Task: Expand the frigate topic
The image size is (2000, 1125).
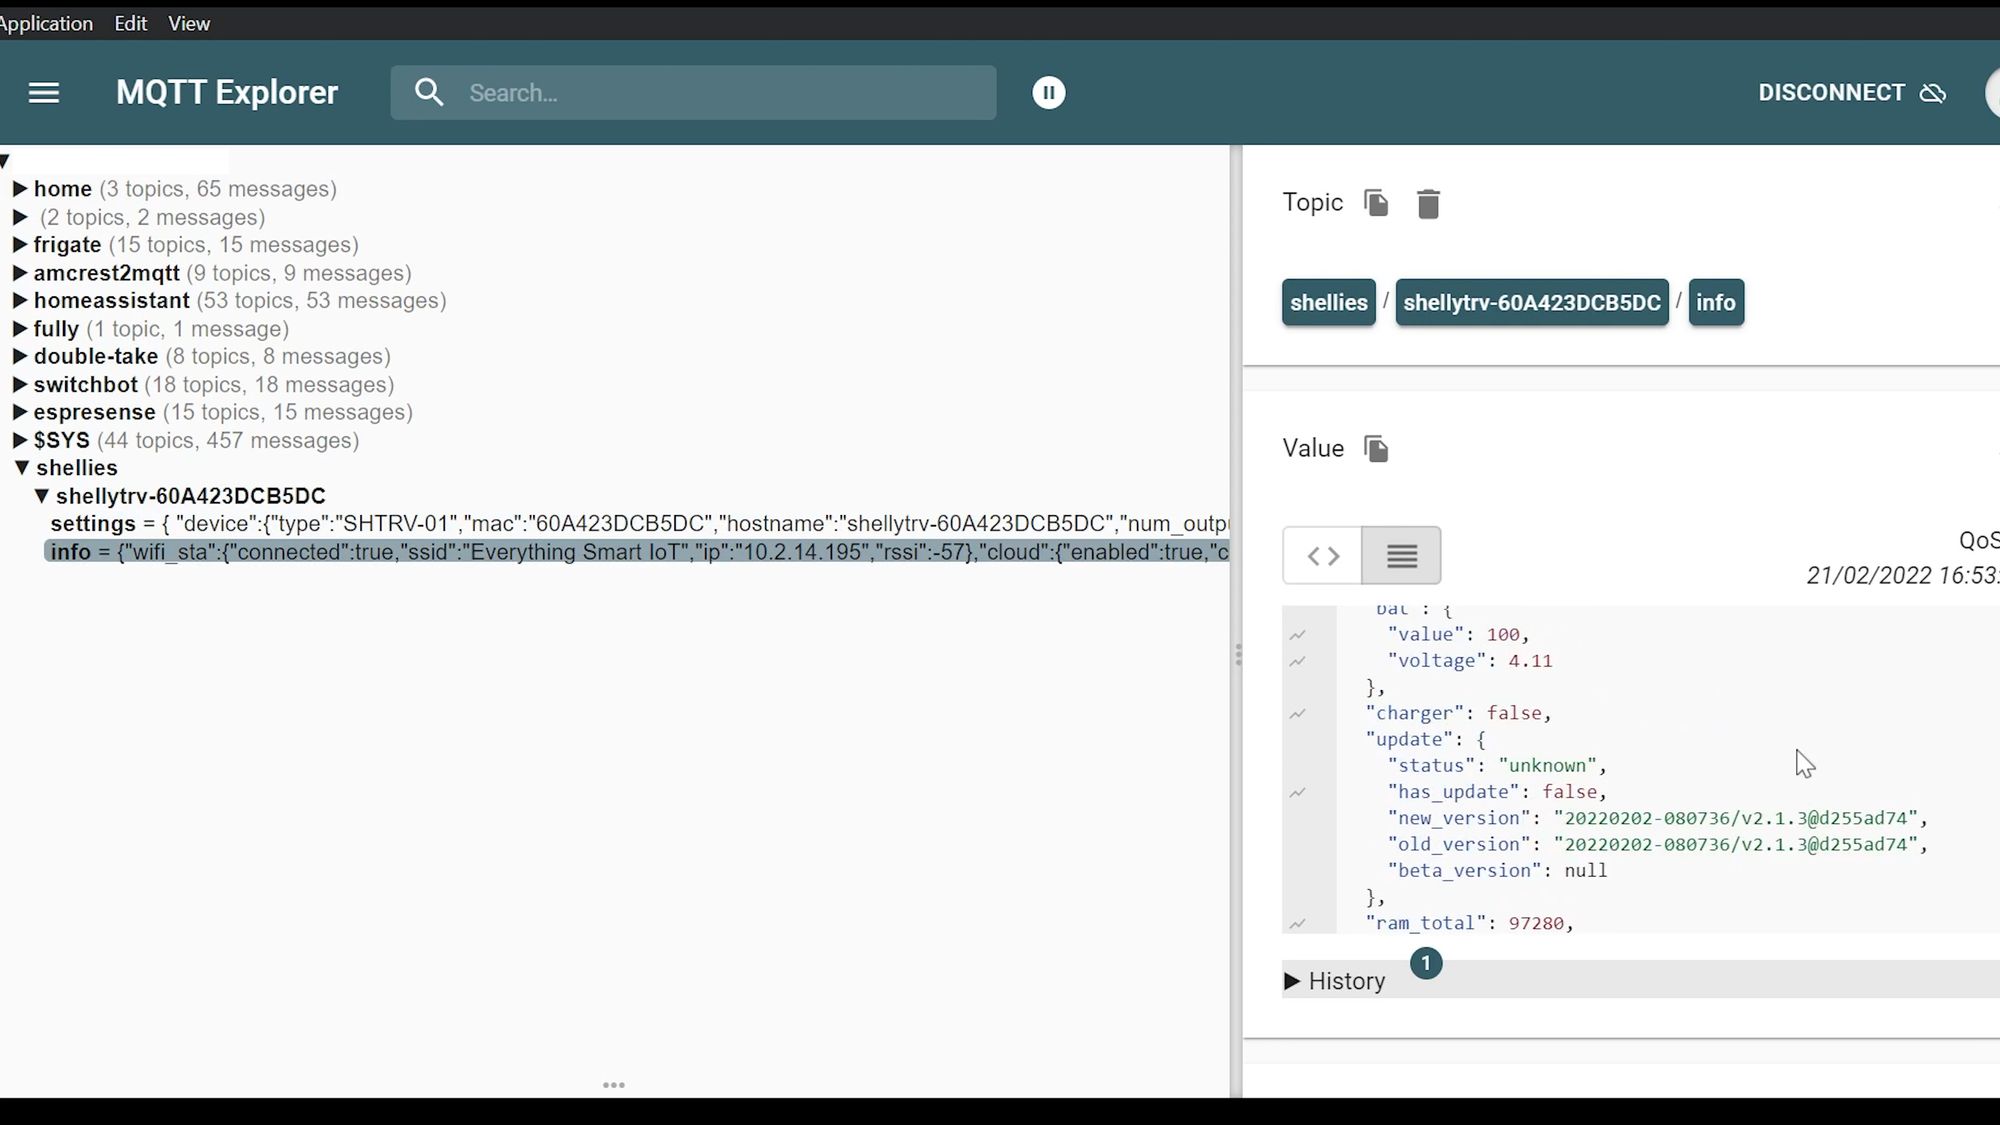Action: (19, 245)
